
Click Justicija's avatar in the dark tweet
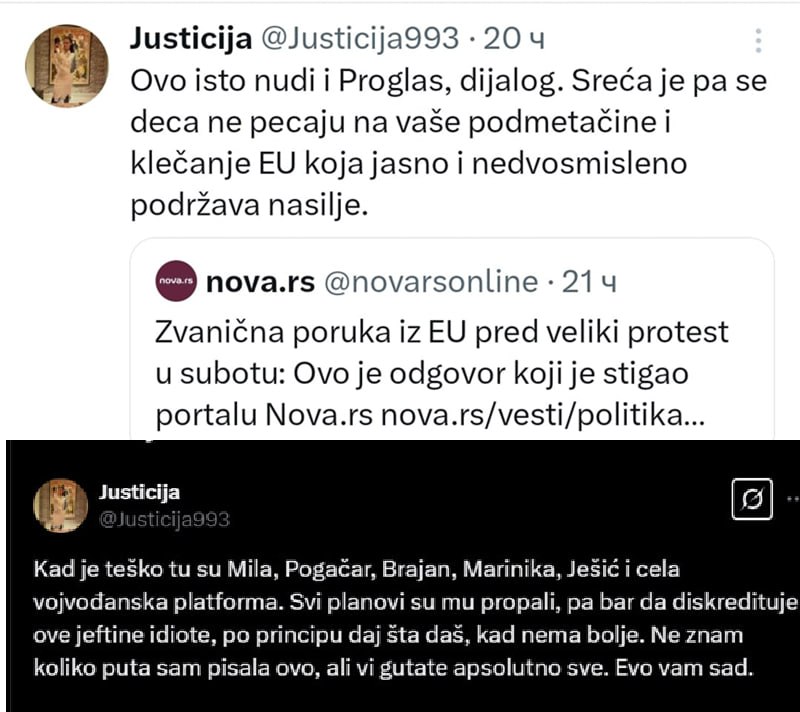point(61,505)
